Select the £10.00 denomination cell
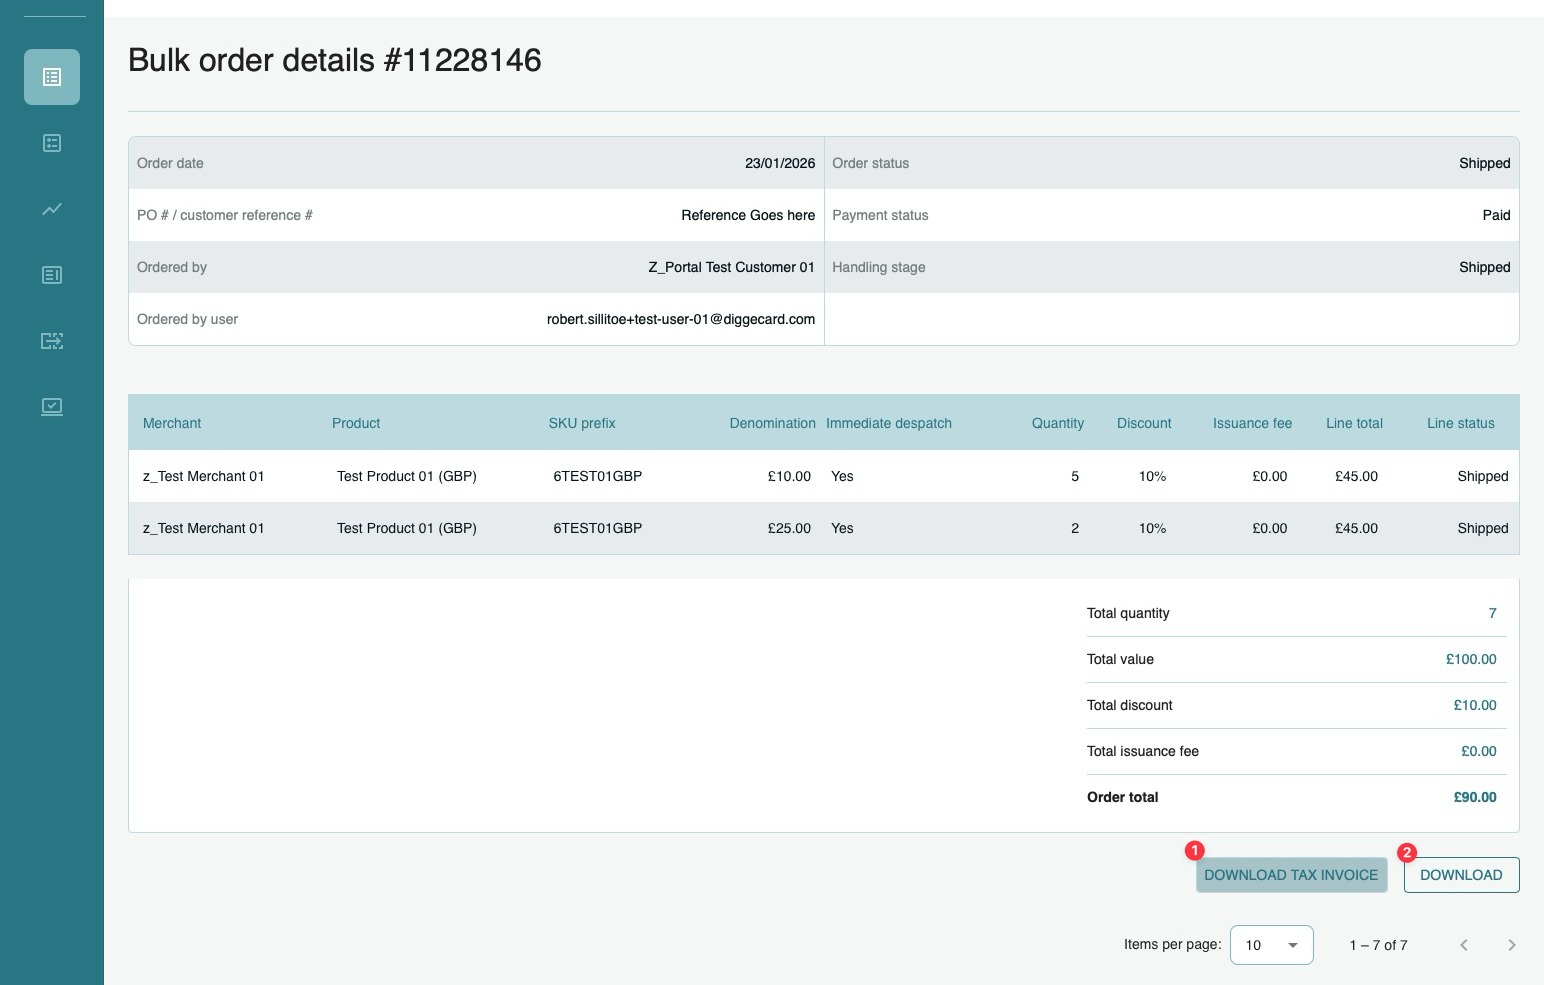This screenshot has height=985, width=1544. pos(789,476)
